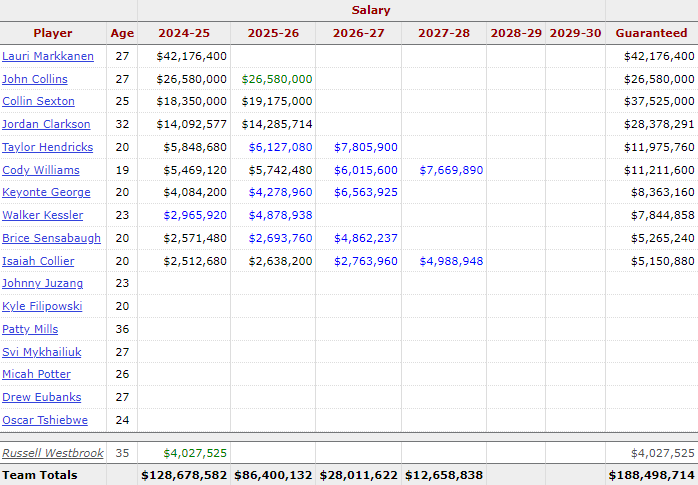Select Oscar Tshiebwe player link
Screen dimensions: 698x485
pos(45,420)
